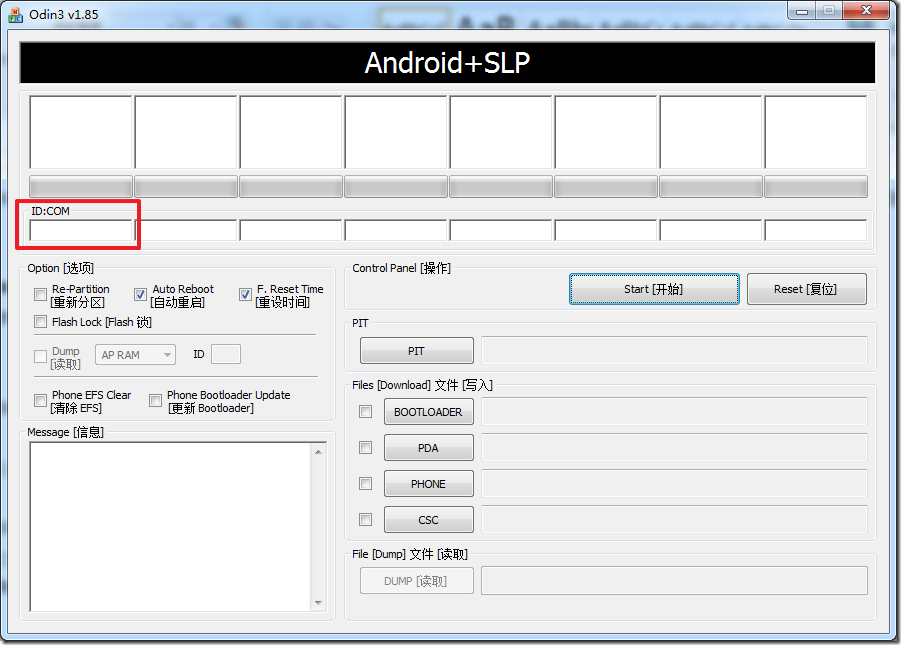Enable the Flash Lock checkbox
901x645 pixels.
40,321
